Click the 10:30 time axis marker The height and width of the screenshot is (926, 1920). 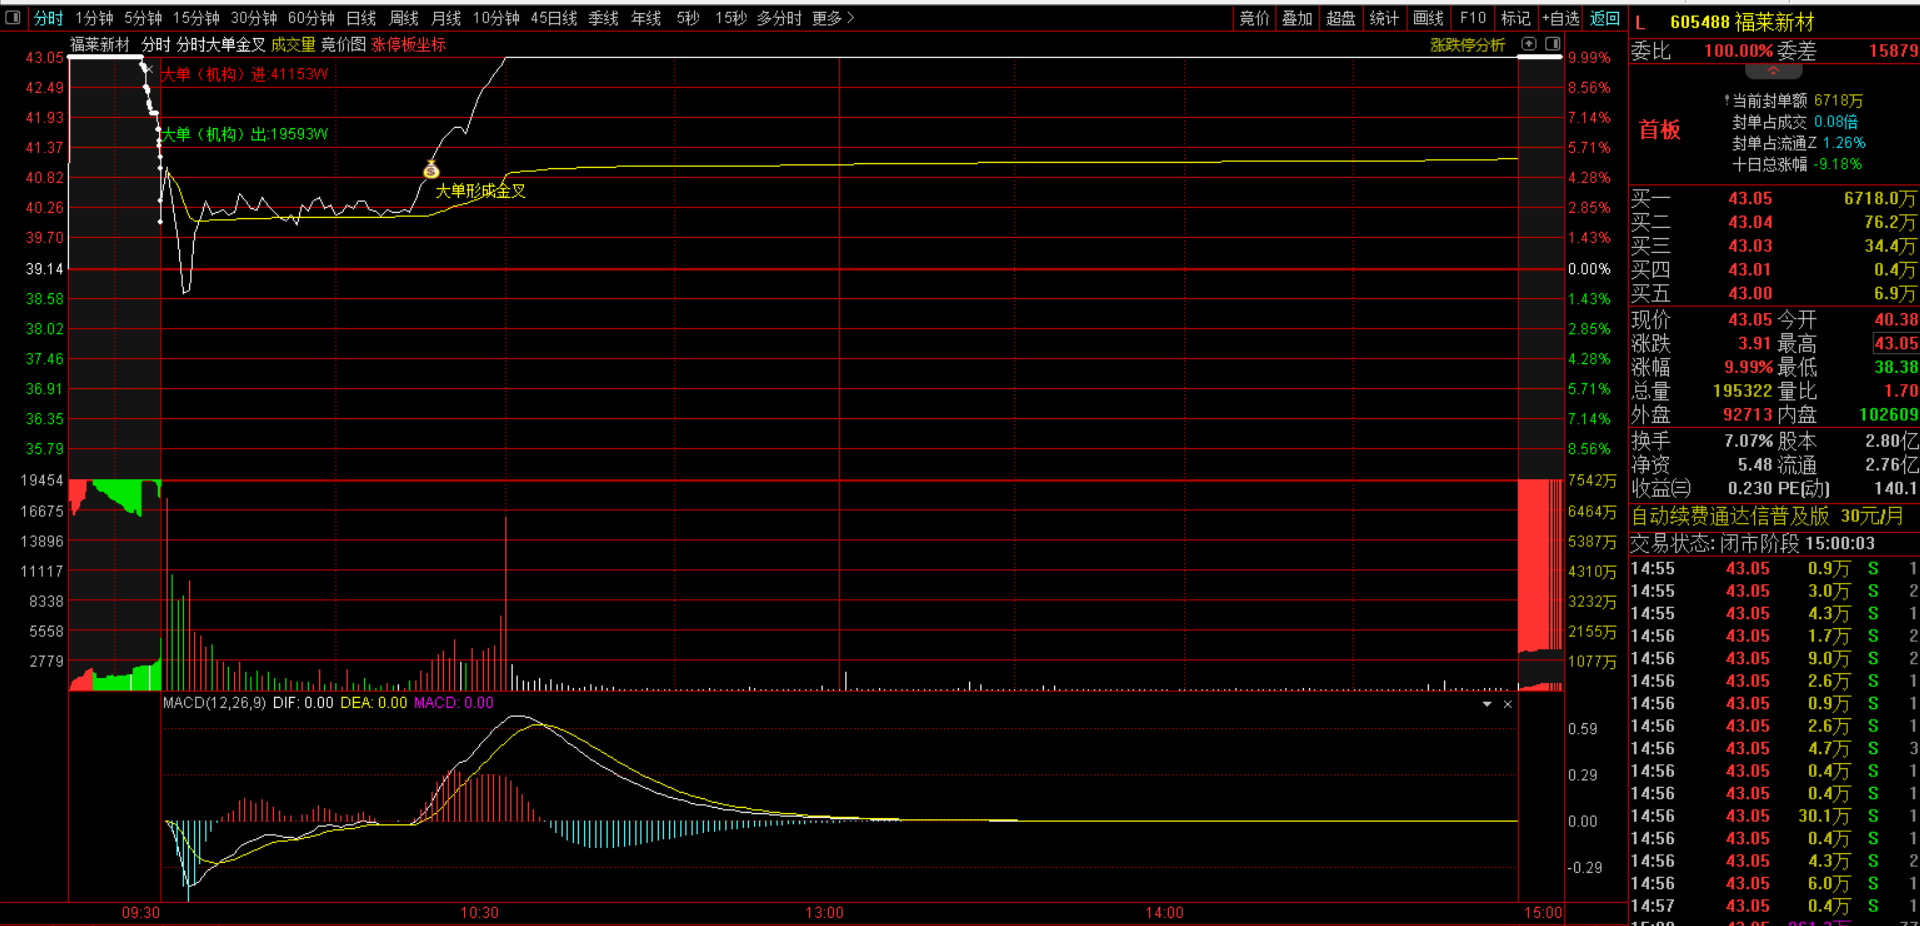pos(479,913)
